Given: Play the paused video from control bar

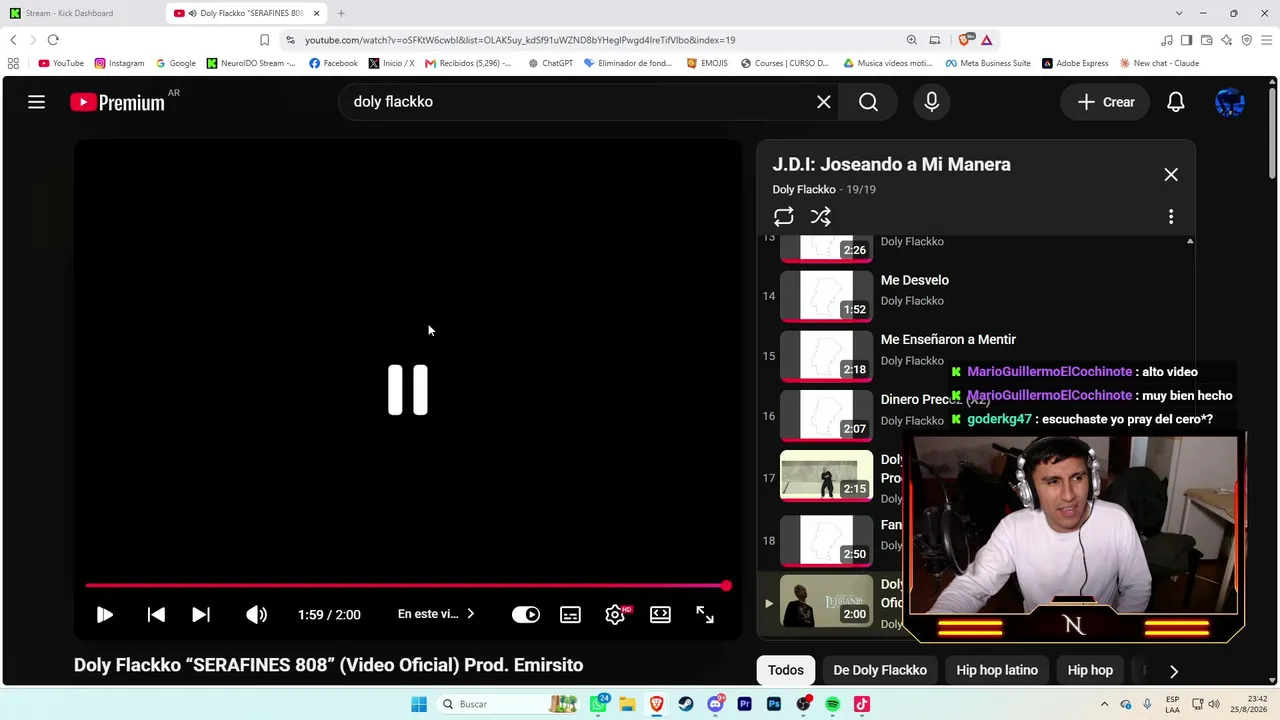Looking at the screenshot, I should [105, 615].
